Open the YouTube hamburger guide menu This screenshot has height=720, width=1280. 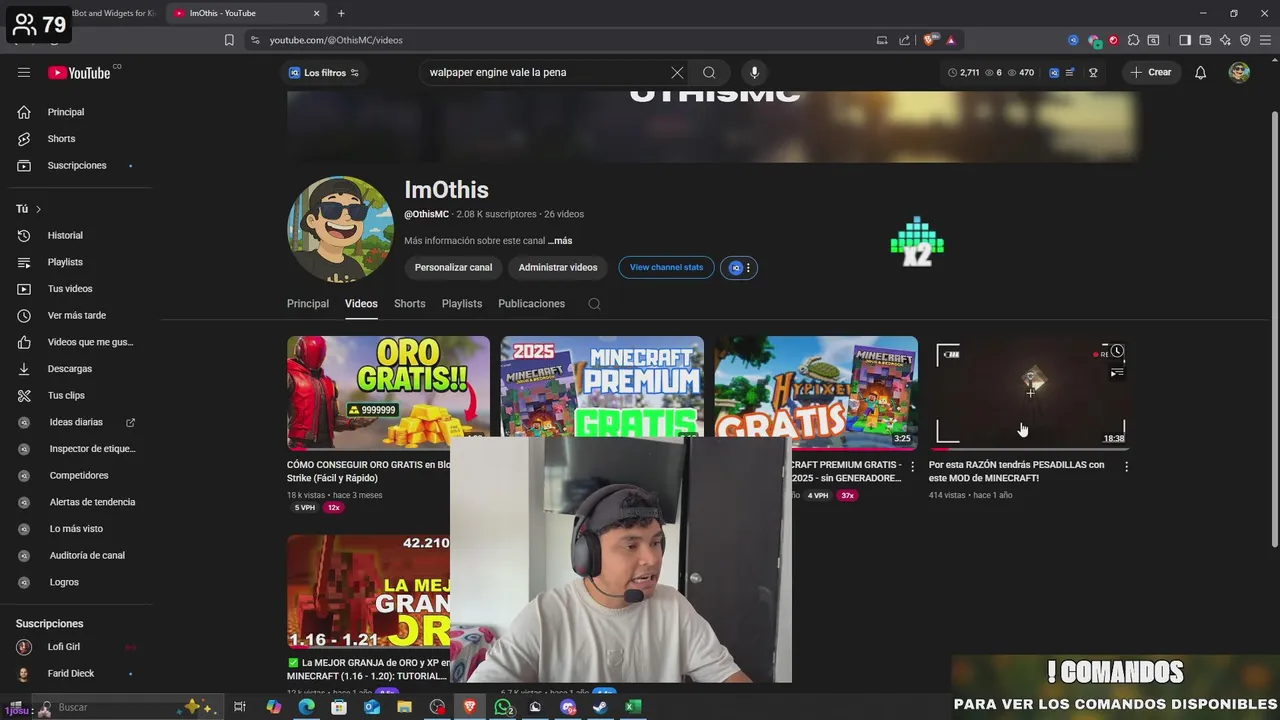point(24,72)
